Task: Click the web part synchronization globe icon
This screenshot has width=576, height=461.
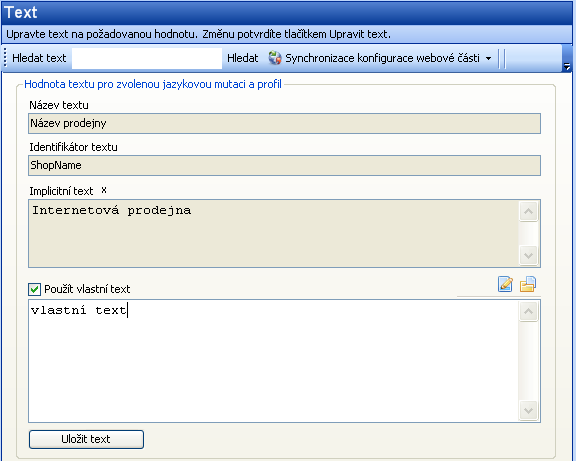Action: (x=275, y=58)
